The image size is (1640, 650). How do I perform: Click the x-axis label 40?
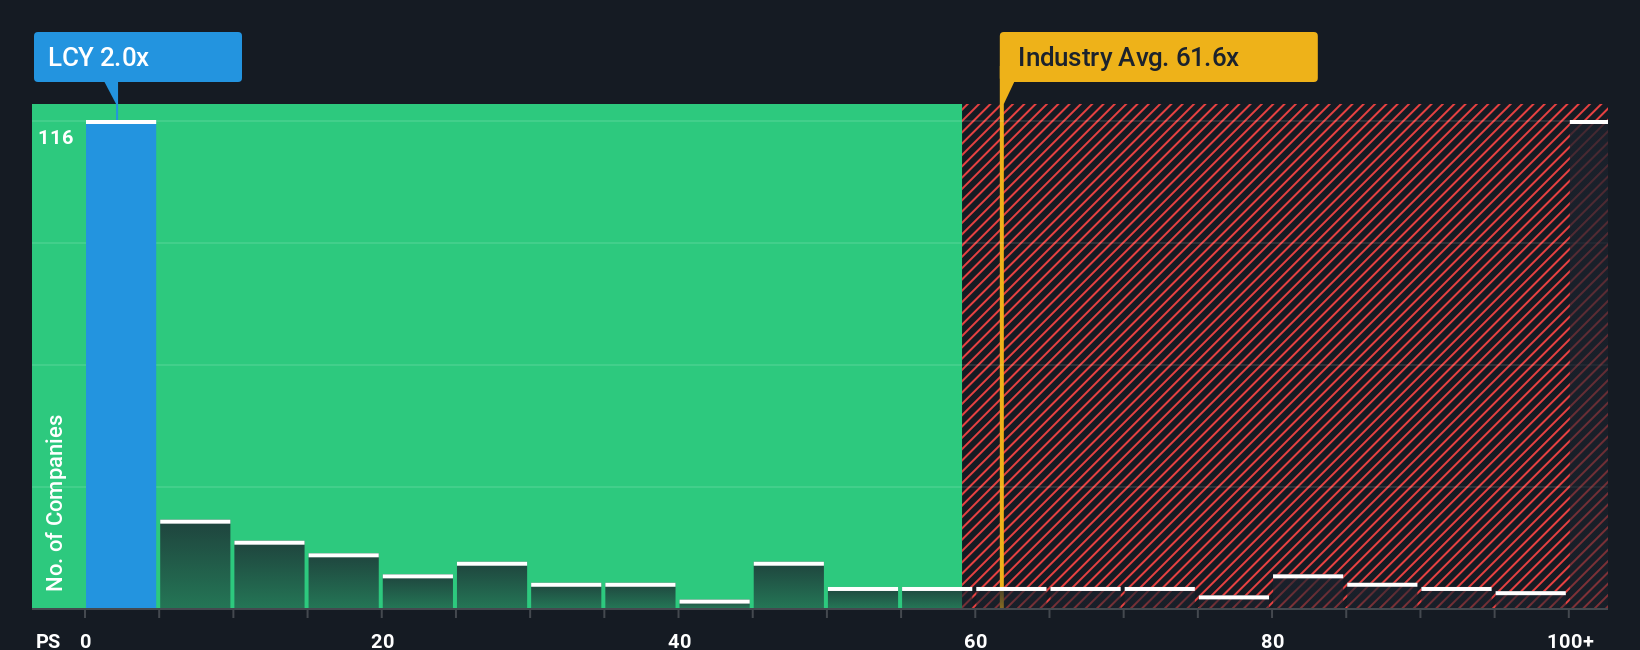[679, 640]
